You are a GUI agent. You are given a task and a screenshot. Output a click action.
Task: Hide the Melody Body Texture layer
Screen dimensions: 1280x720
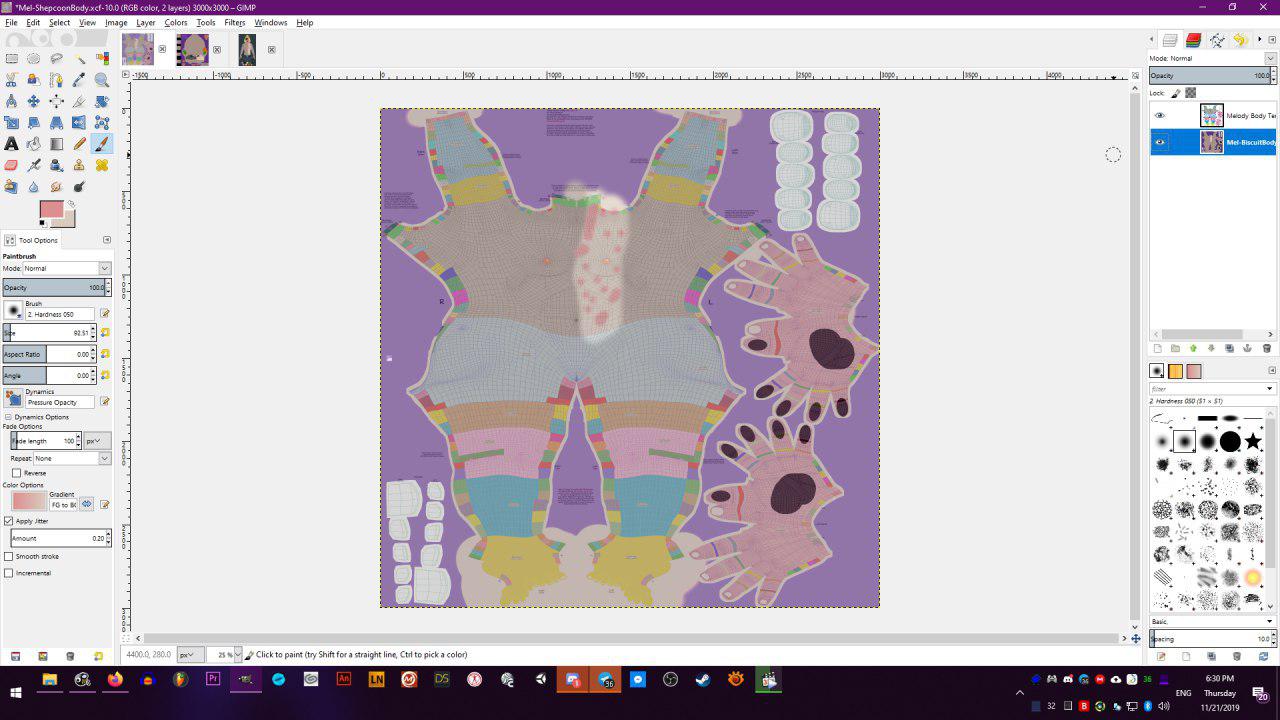coord(1160,116)
